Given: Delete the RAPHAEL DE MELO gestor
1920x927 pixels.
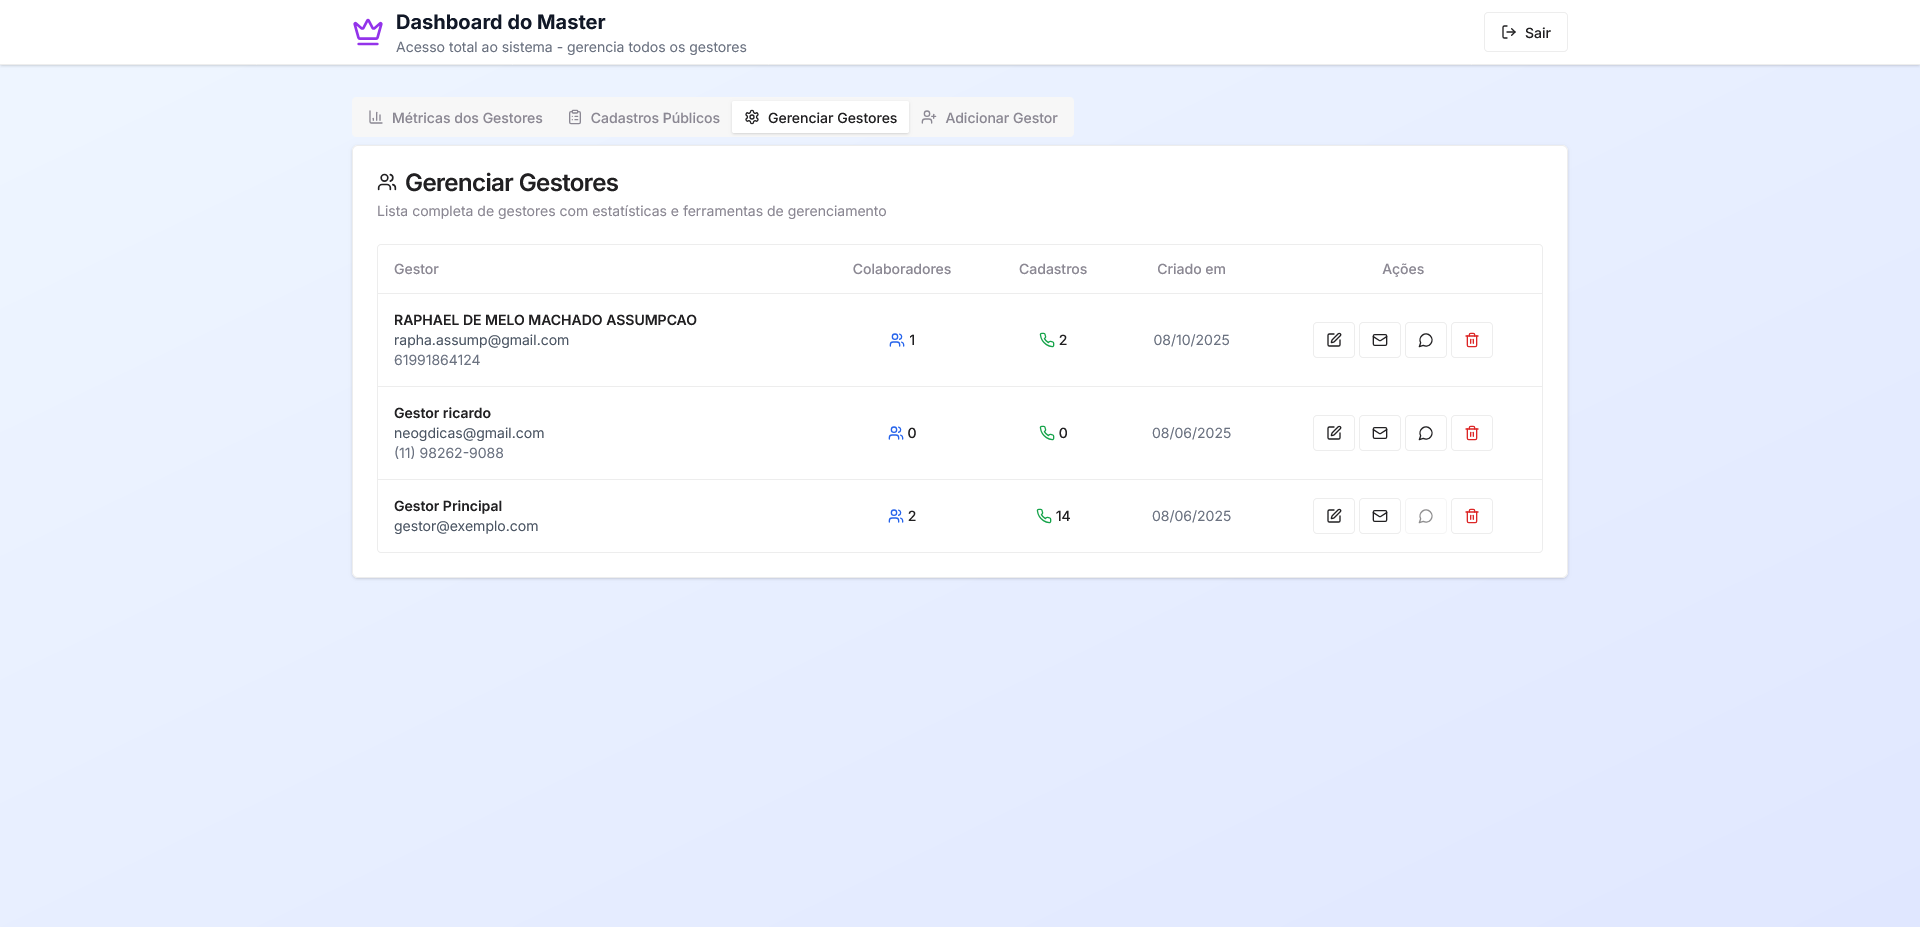Looking at the screenshot, I should (x=1471, y=340).
